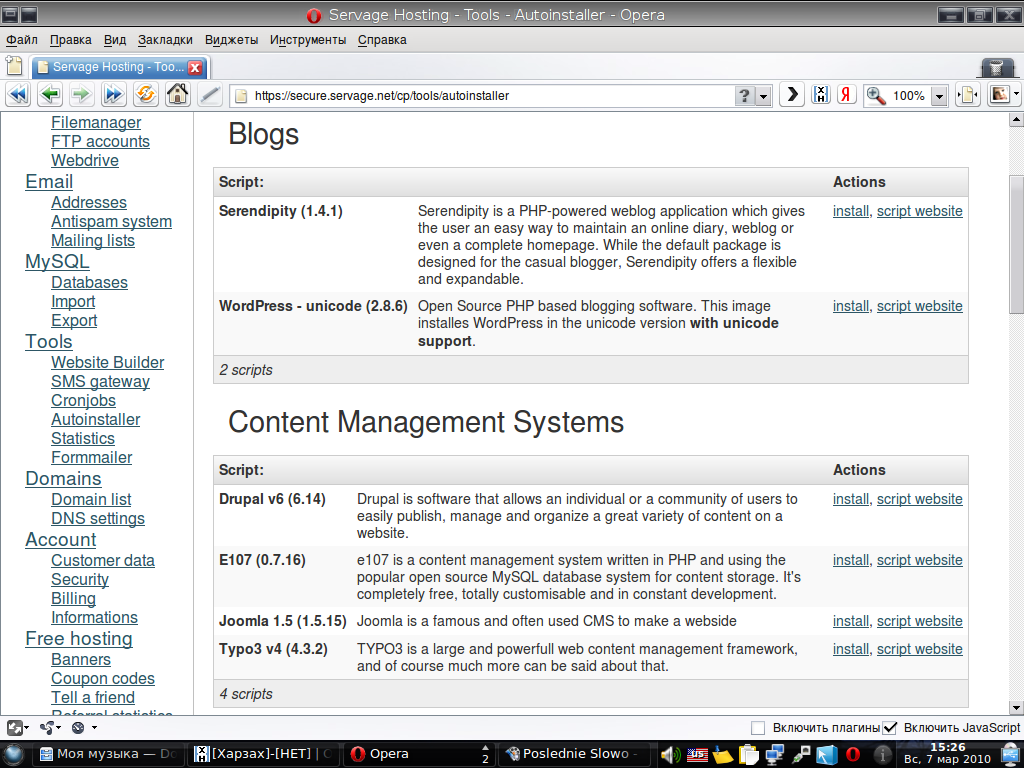
Task: Click the US flag keyboard layout icon
Action: pyautogui.click(x=697, y=754)
